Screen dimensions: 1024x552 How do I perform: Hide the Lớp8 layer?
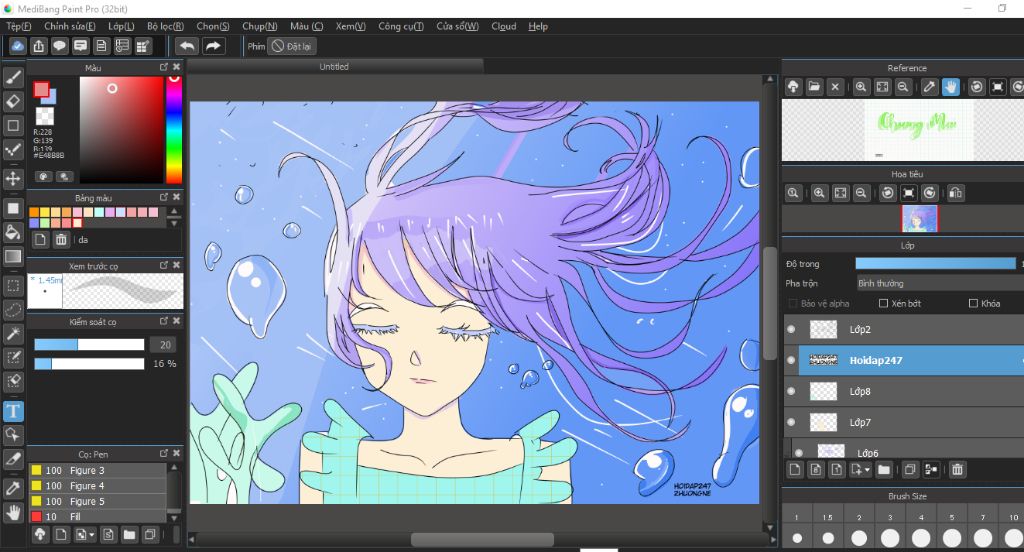pos(792,391)
